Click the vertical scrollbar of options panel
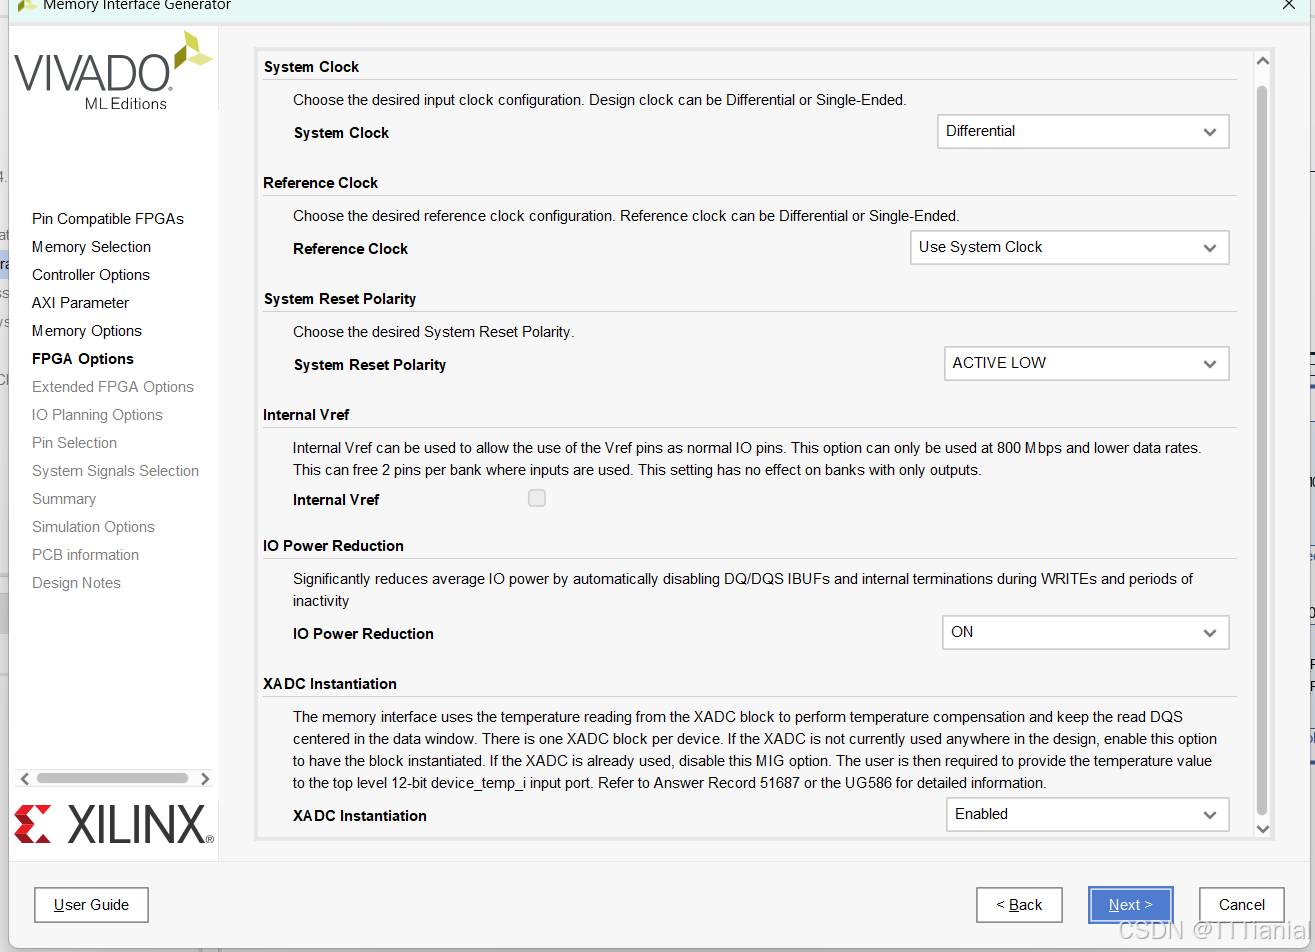The height and width of the screenshot is (952, 1315). pyautogui.click(x=1262, y=450)
